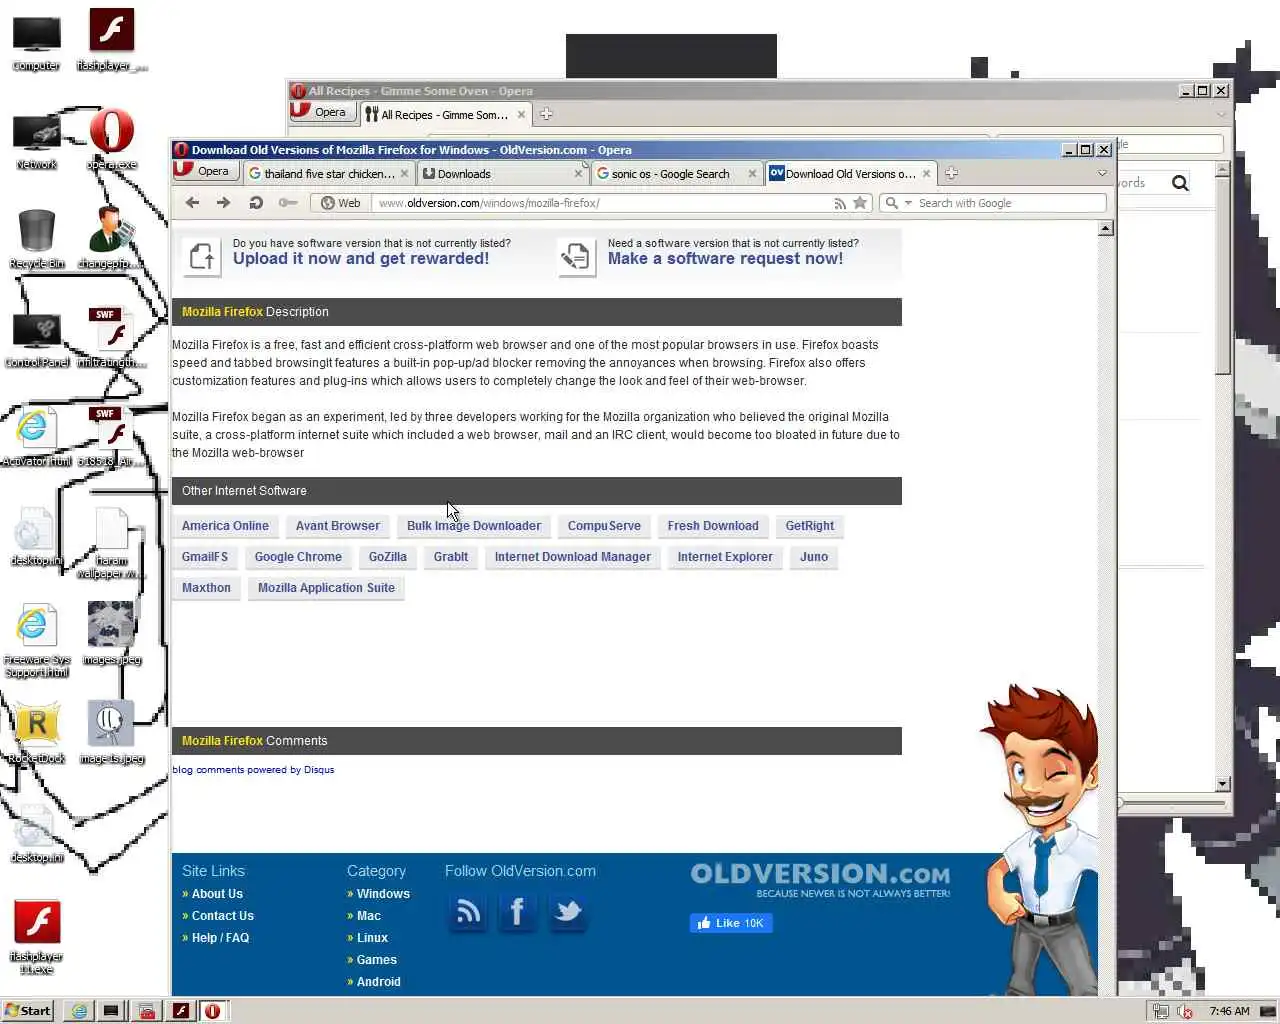Open the About Us footer link
Viewport: 1280px width, 1024px height.
pyautogui.click(x=217, y=894)
